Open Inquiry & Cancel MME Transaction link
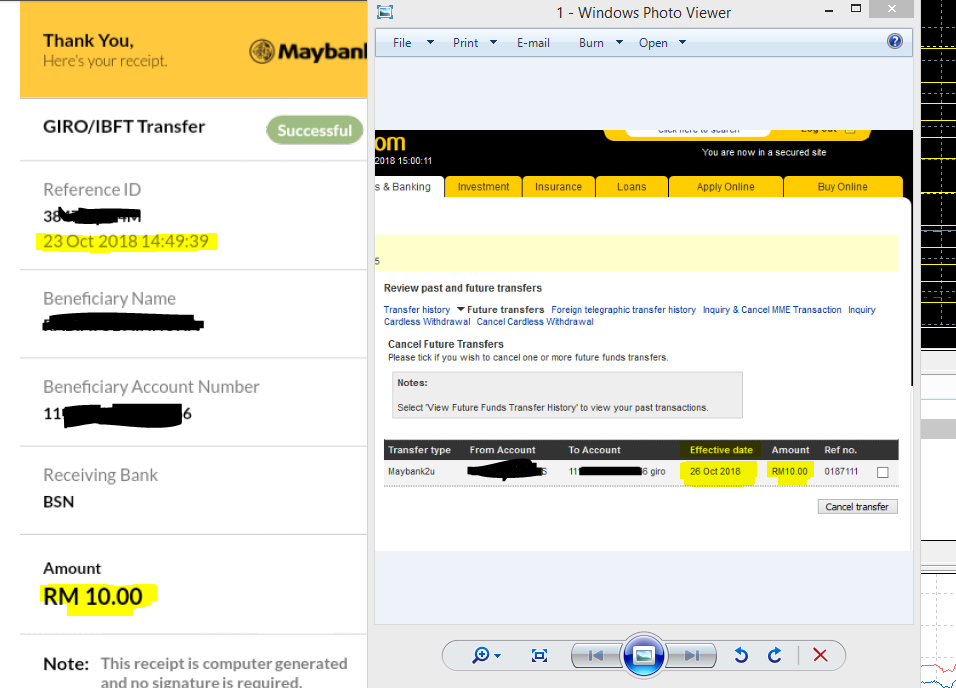Viewport: 956px width, 688px height. 772,310
